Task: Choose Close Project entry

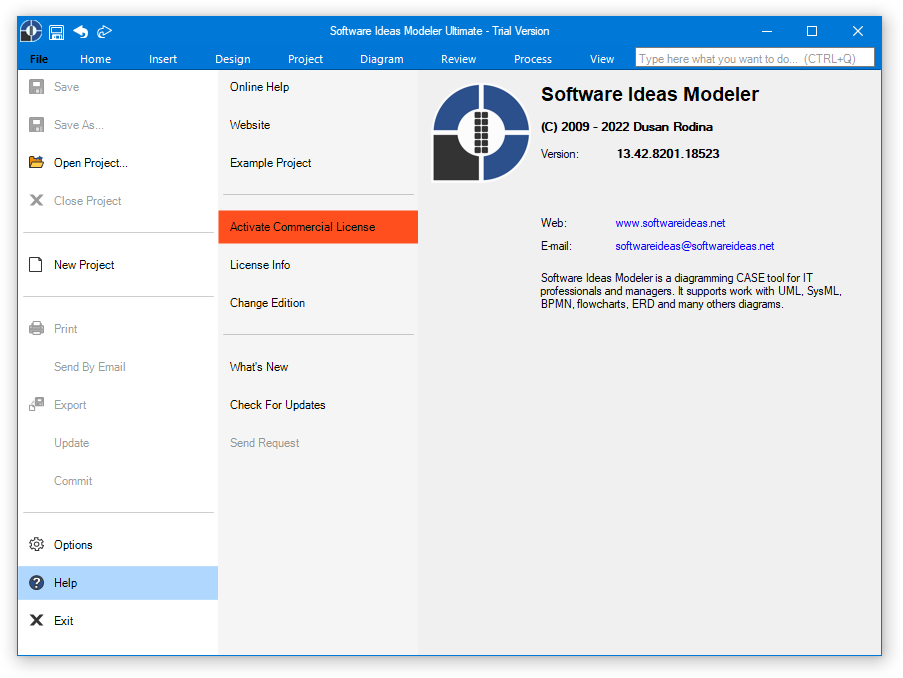Action: pyautogui.click(x=118, y=201)
